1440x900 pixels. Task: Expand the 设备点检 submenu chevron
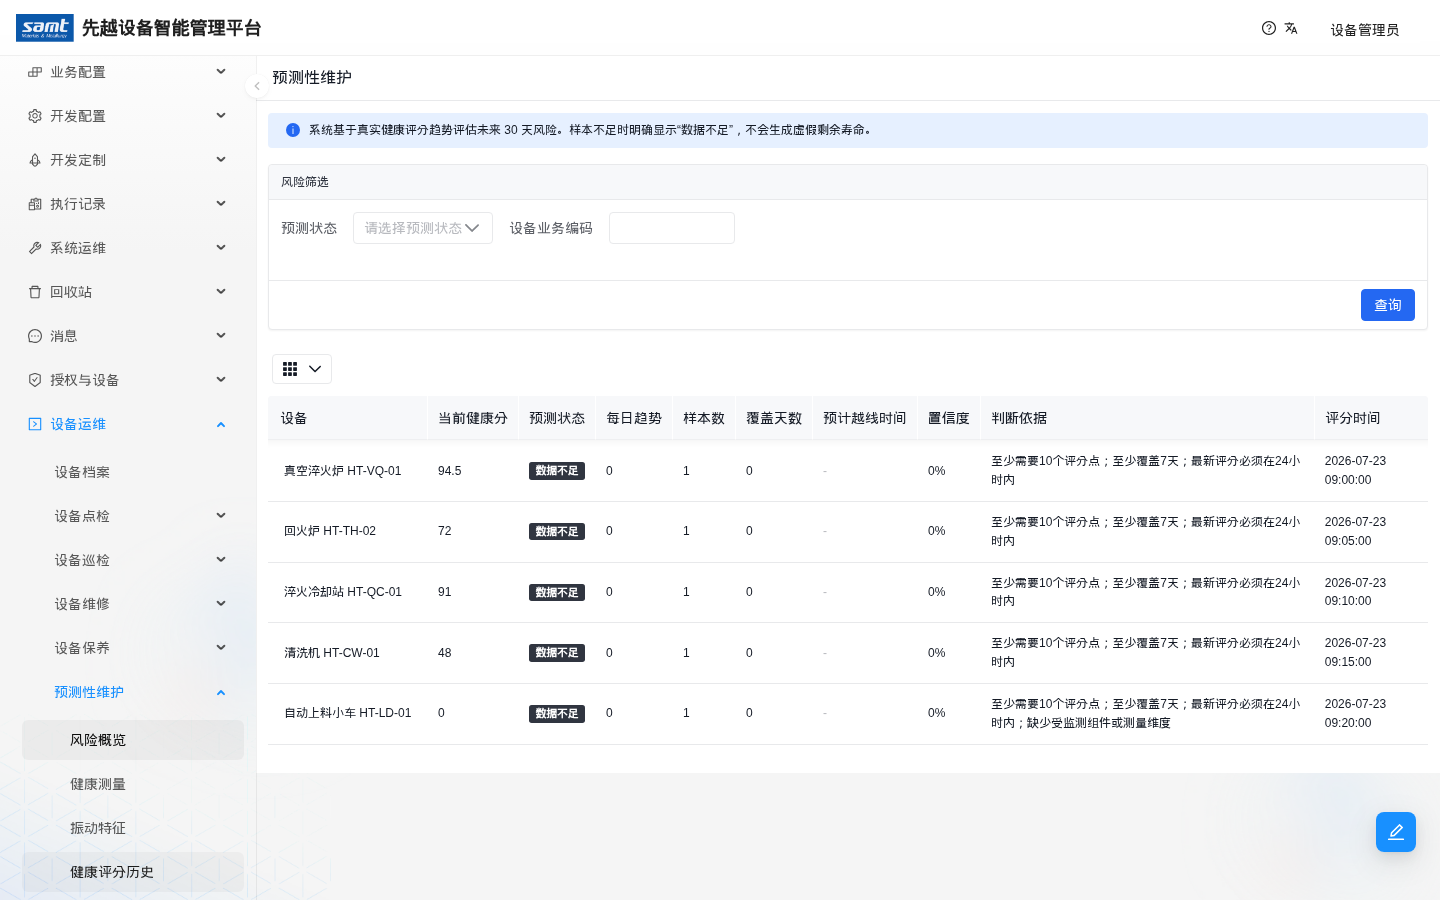221,516
